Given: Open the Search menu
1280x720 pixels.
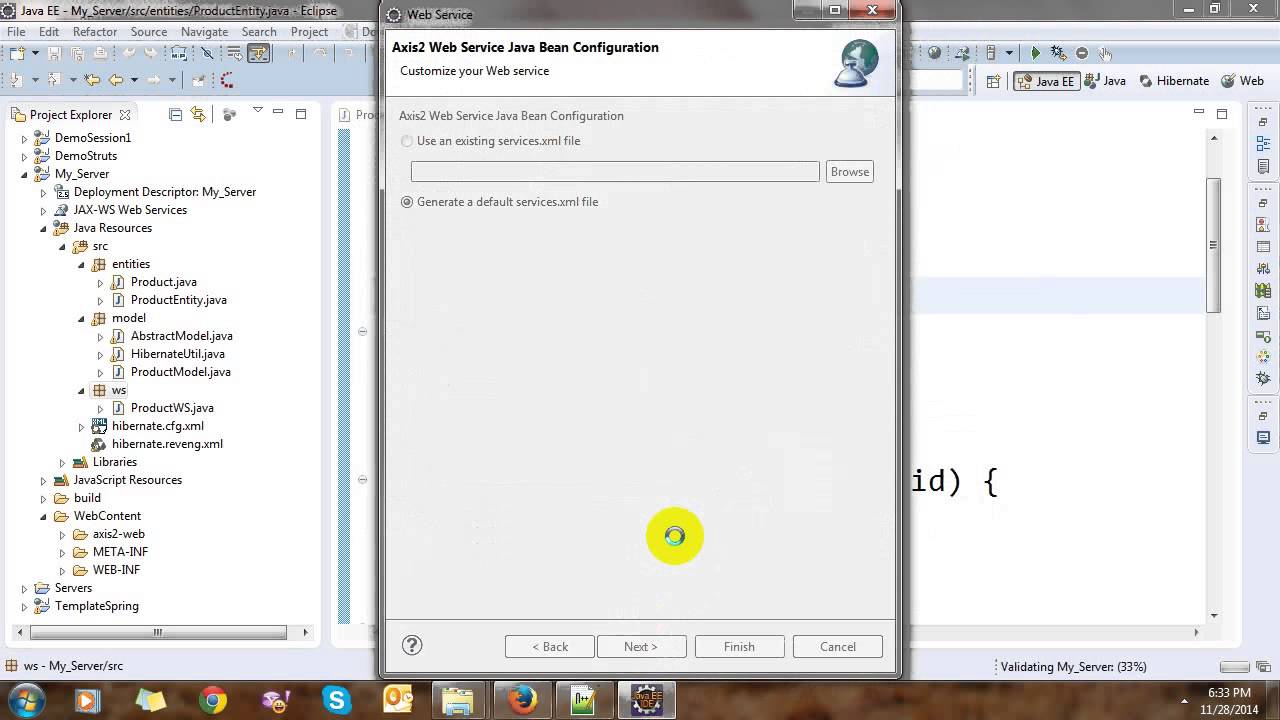Looking at the screenshot, I should 259,31.
